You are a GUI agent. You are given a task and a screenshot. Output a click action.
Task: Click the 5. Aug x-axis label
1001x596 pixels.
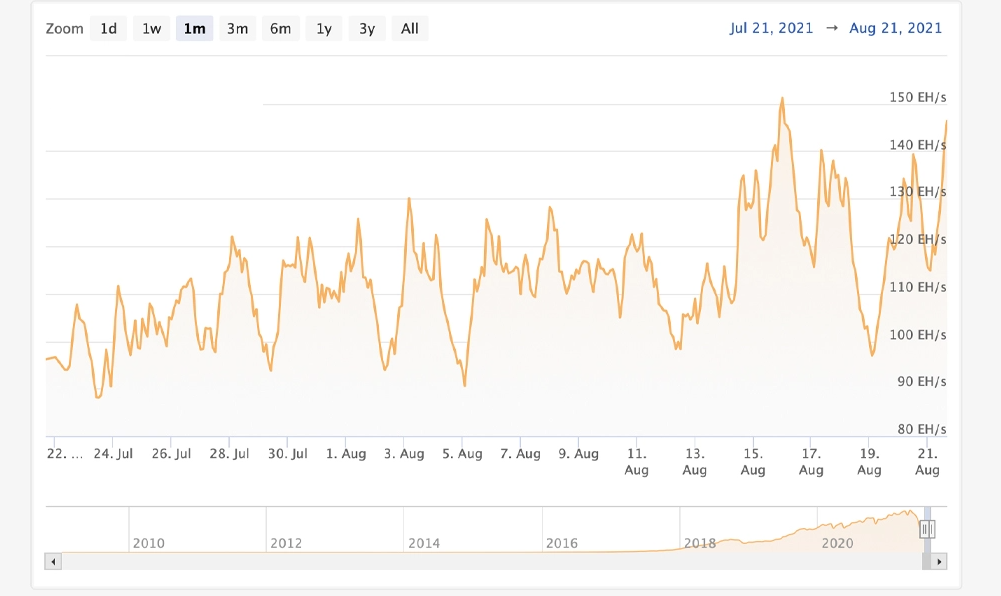[x=462, y=454]
